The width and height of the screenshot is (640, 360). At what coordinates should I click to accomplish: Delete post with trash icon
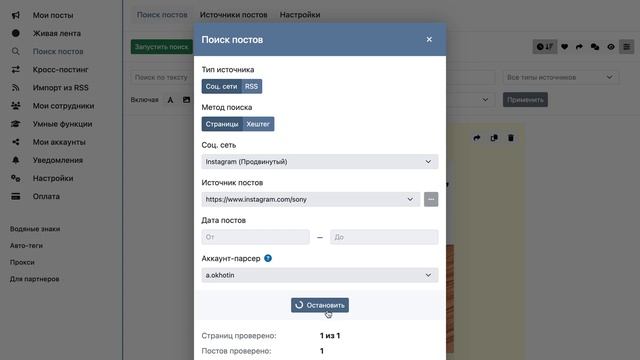pyautogui.click(x=511, y=138)
